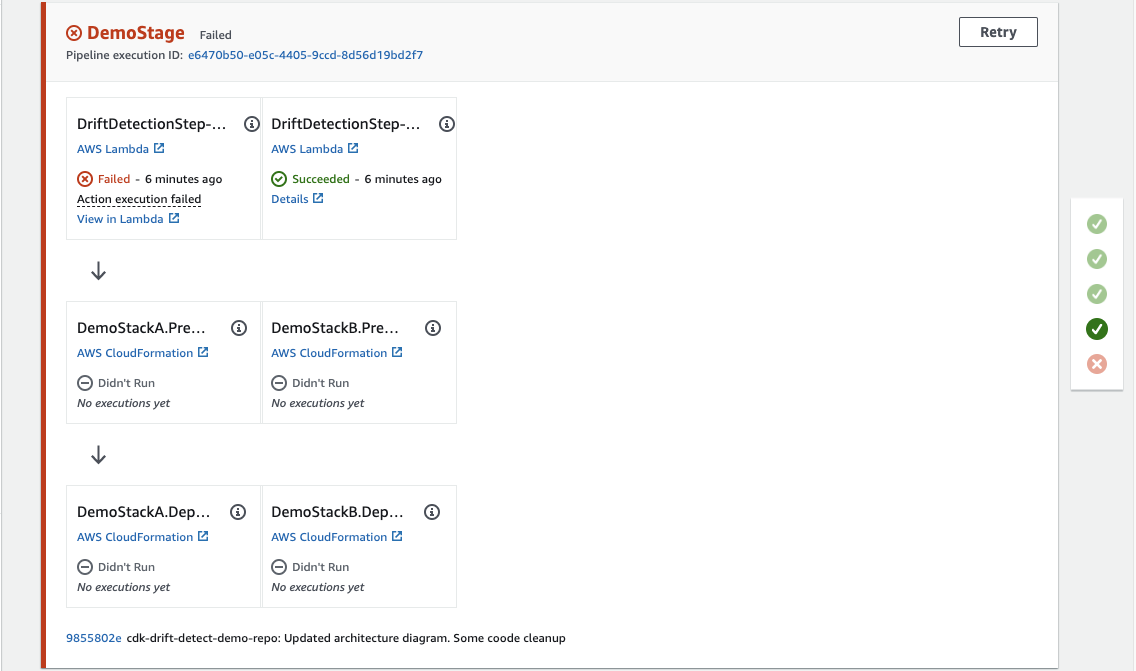Open commit 9855802e link

coord(93,638)
